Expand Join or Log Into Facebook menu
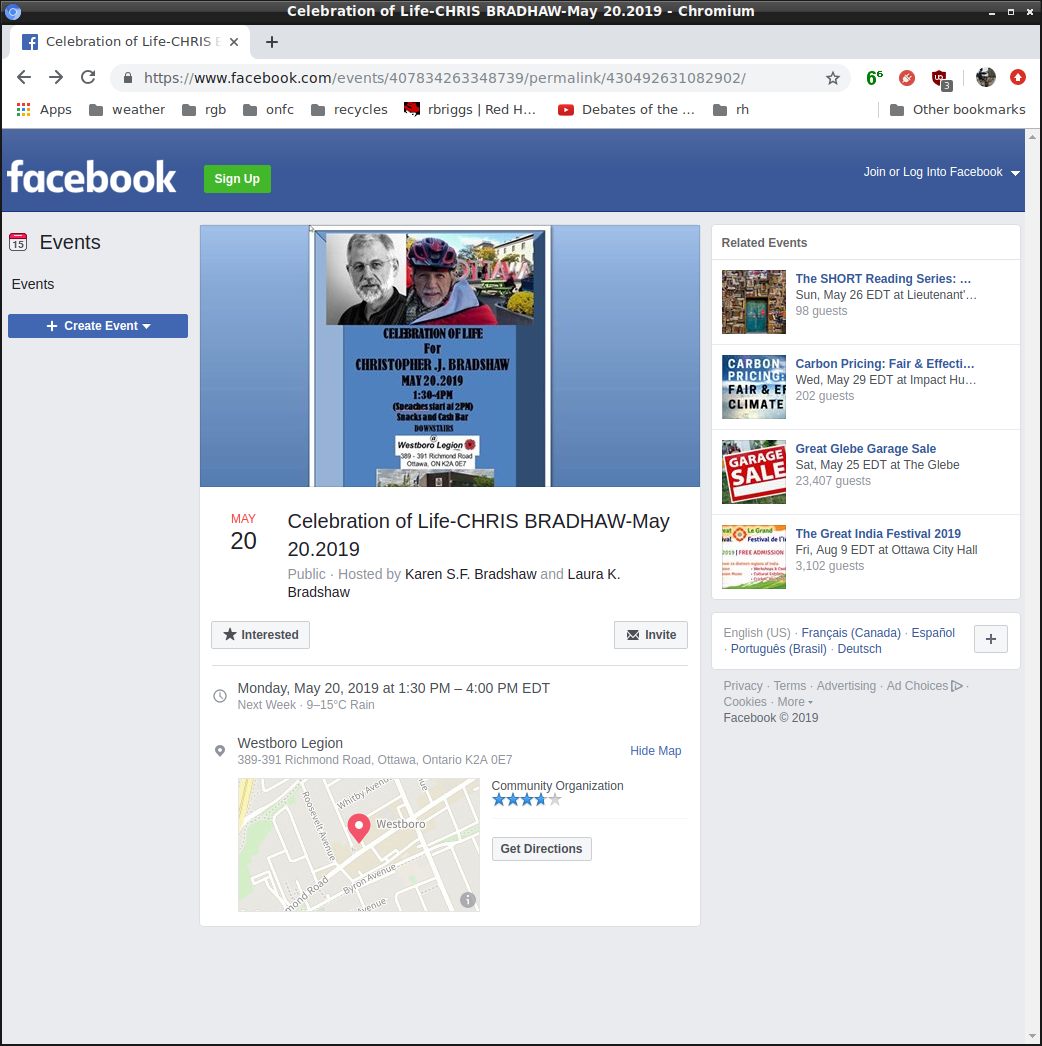Viewport: 1042px width, 1046px height. [x=941, y=172]
